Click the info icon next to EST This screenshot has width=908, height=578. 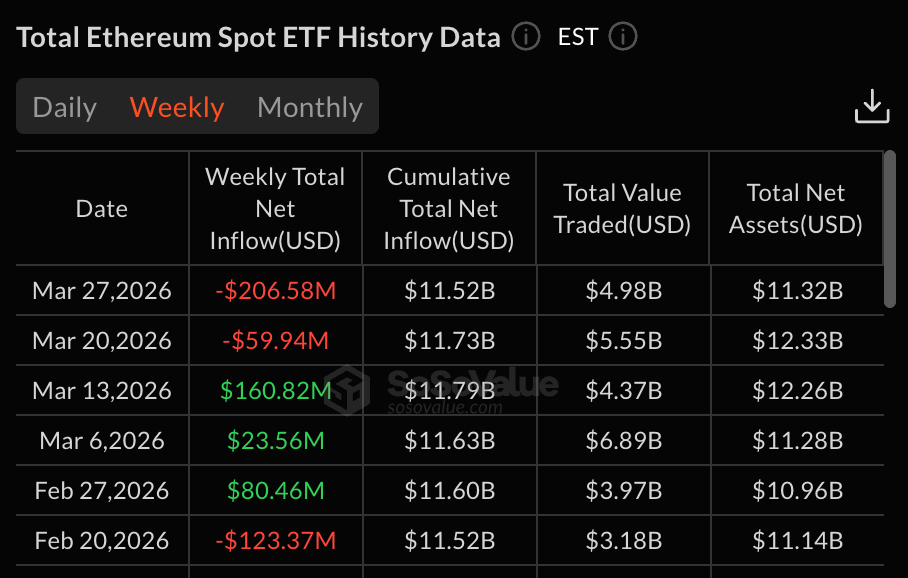(x=623, y=38)
